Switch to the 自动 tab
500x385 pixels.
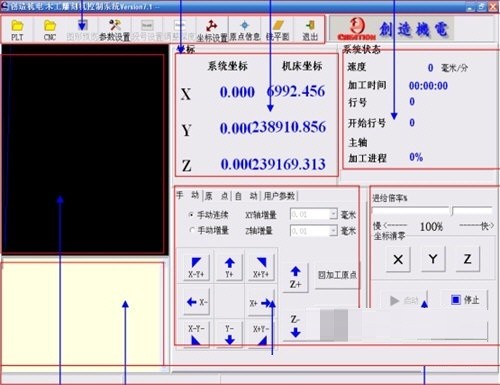coord(246,196)
